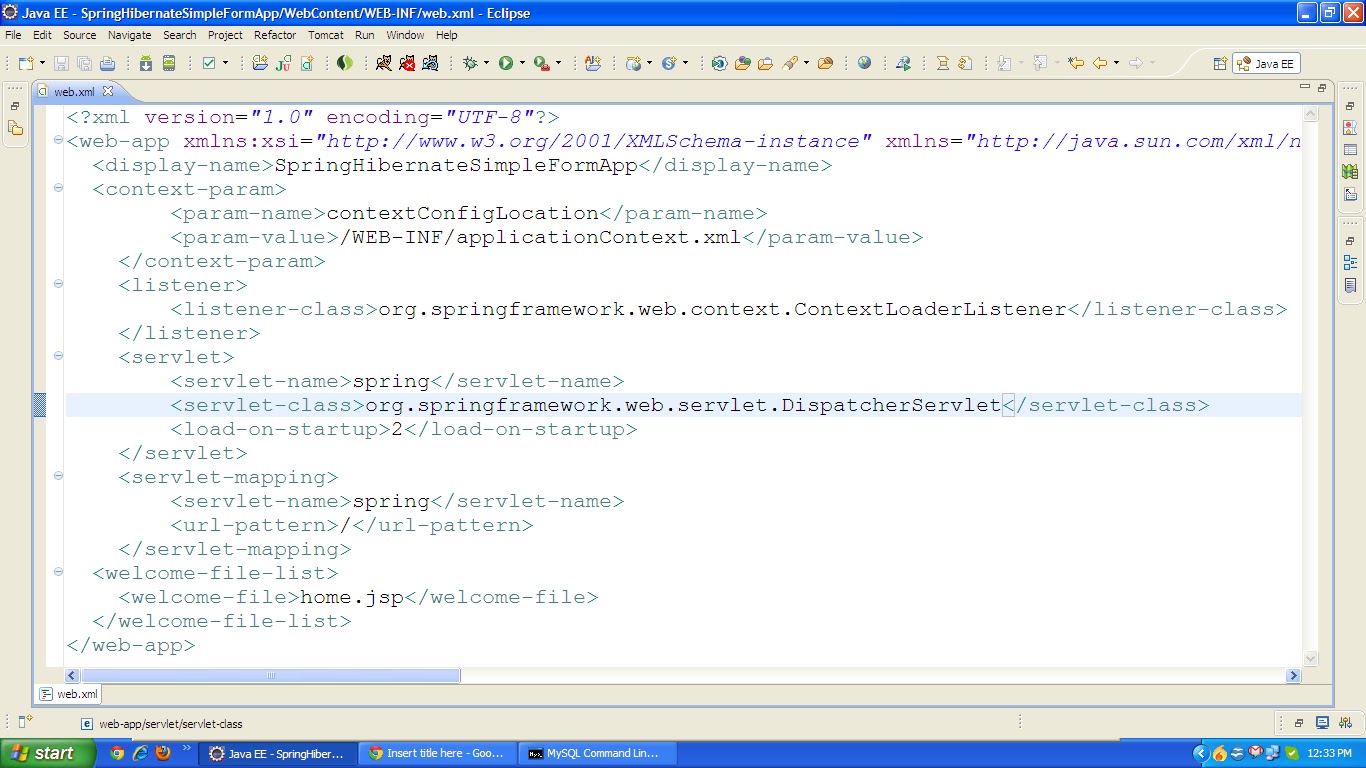Open the internal web browser globe icon
1366x768 pixels.
click(865, 63)
